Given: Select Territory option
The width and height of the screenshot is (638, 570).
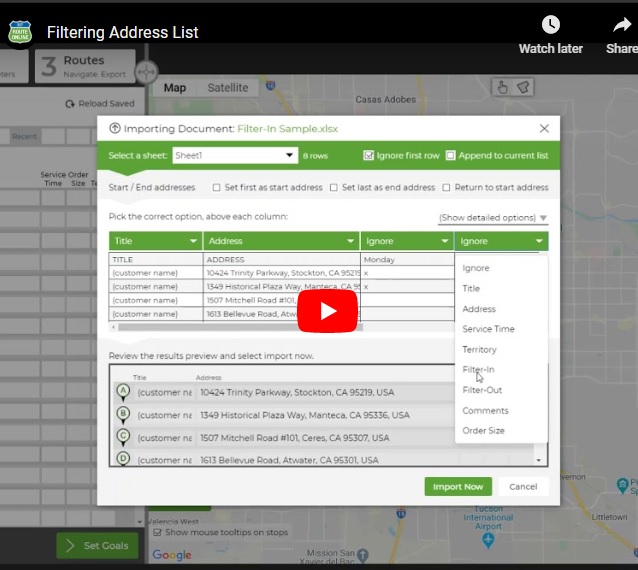Looking at the screenshot, I should point(479,349).
